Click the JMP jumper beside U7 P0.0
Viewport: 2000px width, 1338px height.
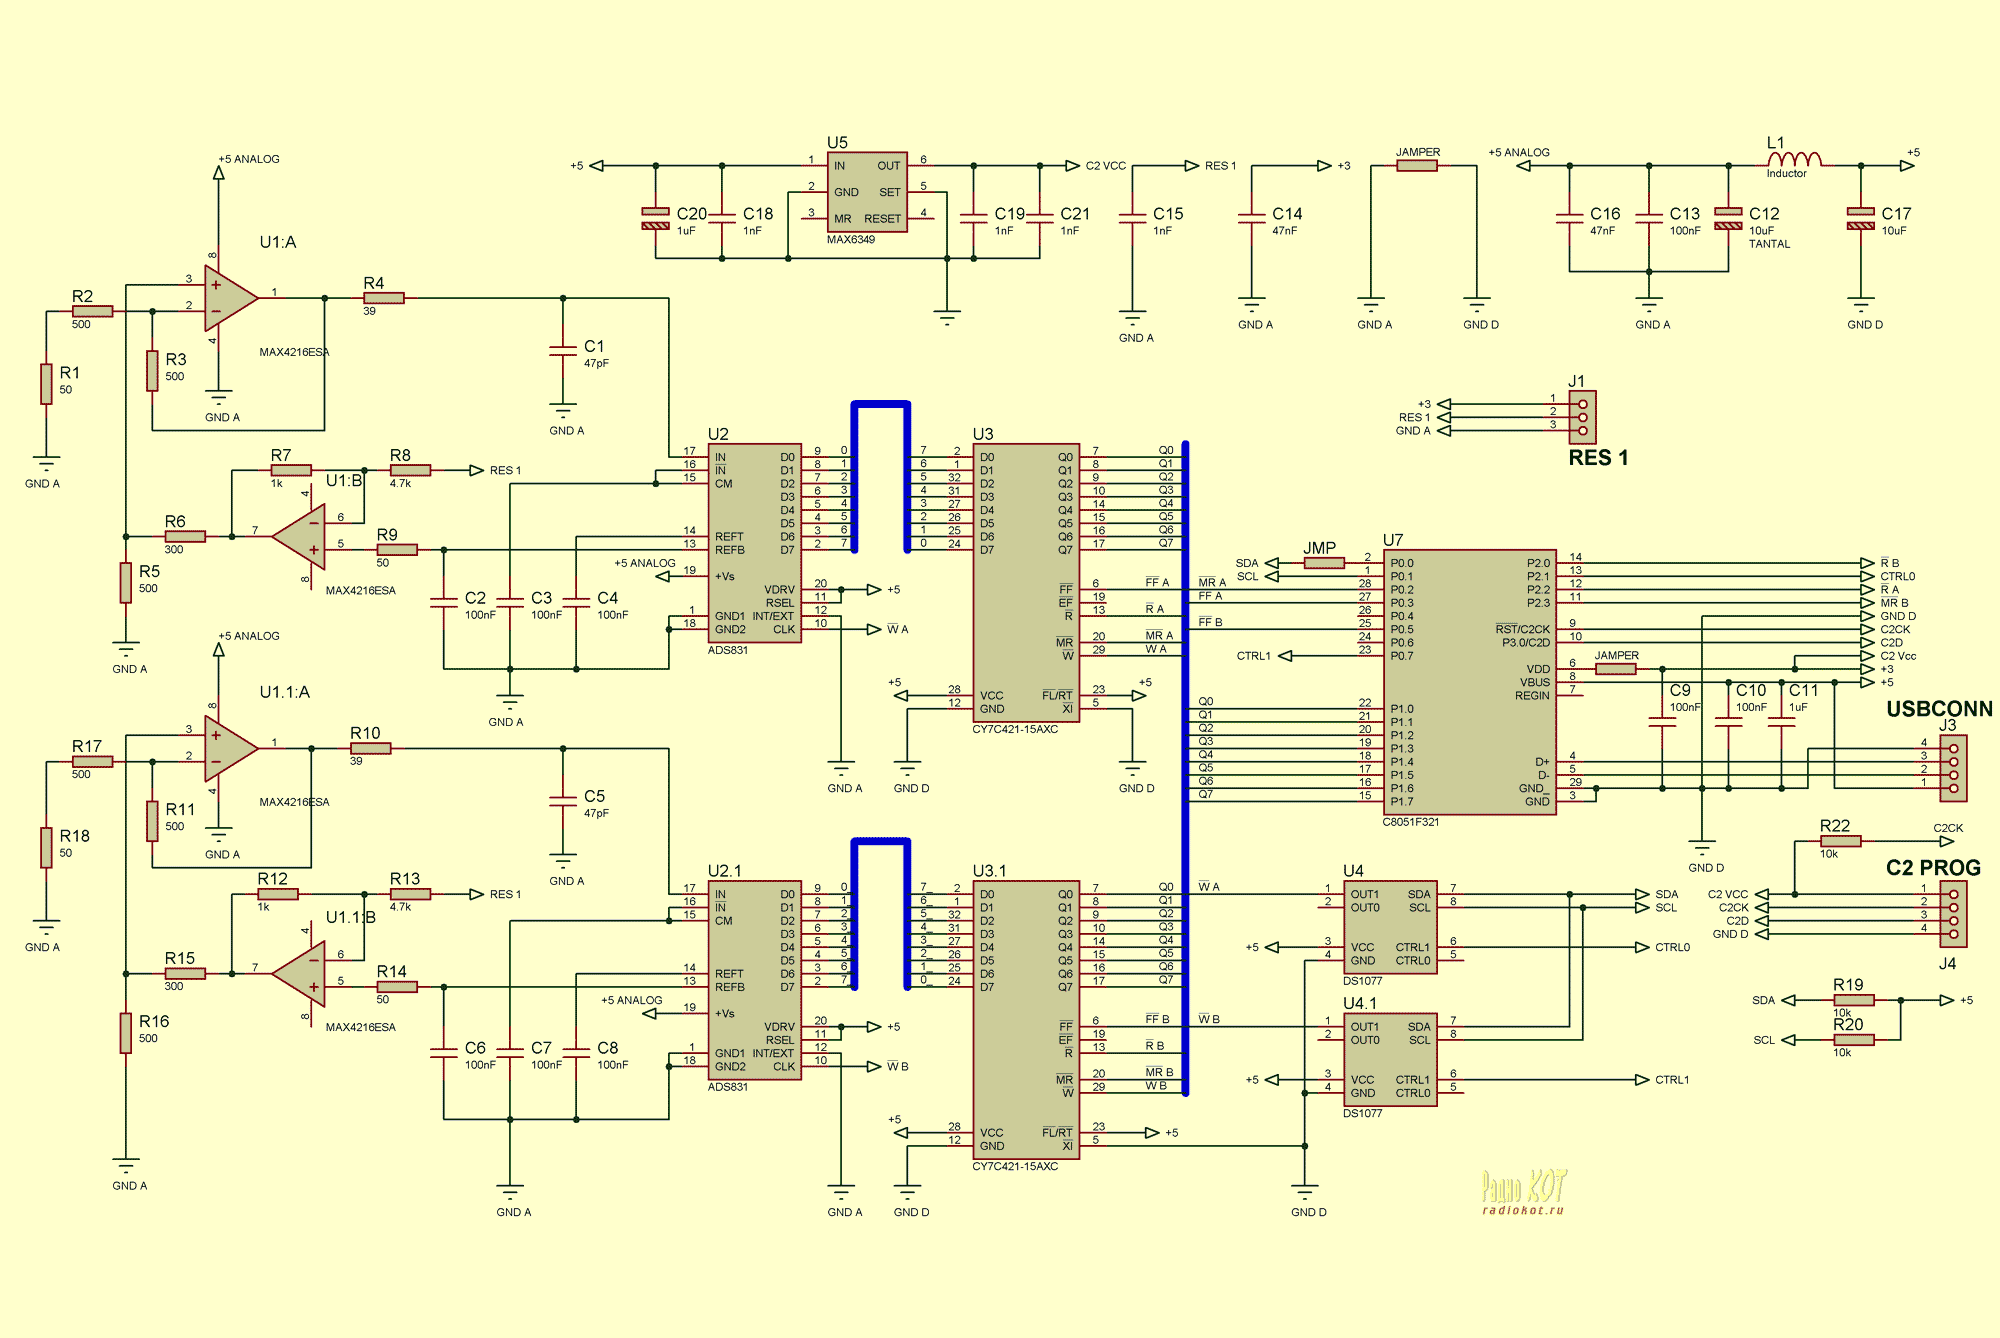1325,563
